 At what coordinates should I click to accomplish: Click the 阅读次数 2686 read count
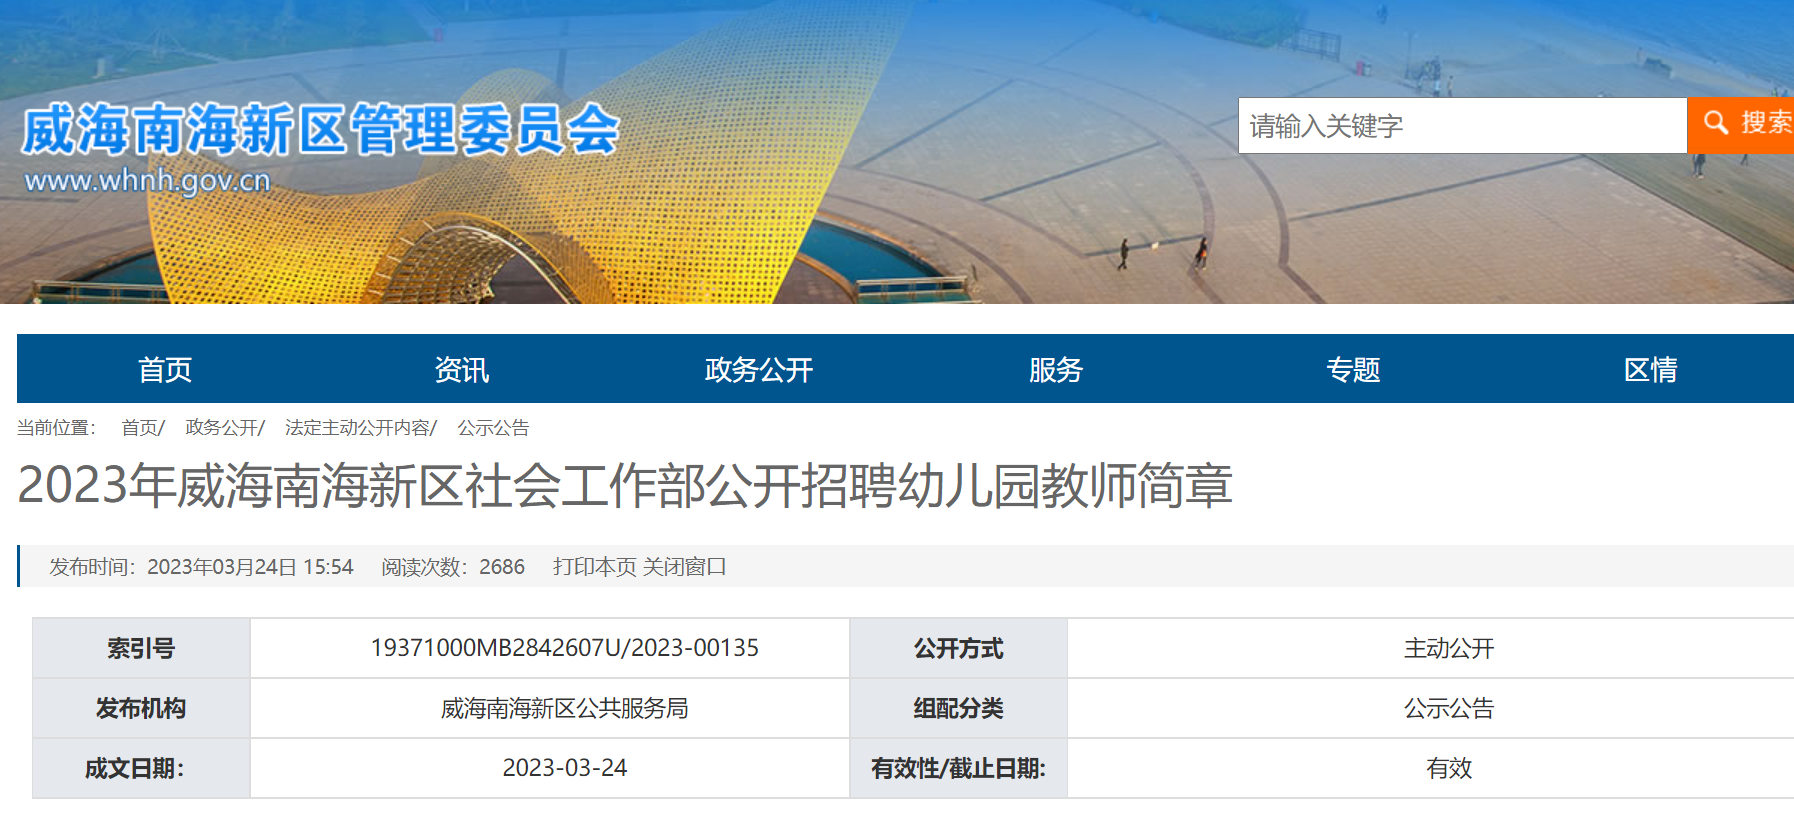coord(453,567)
